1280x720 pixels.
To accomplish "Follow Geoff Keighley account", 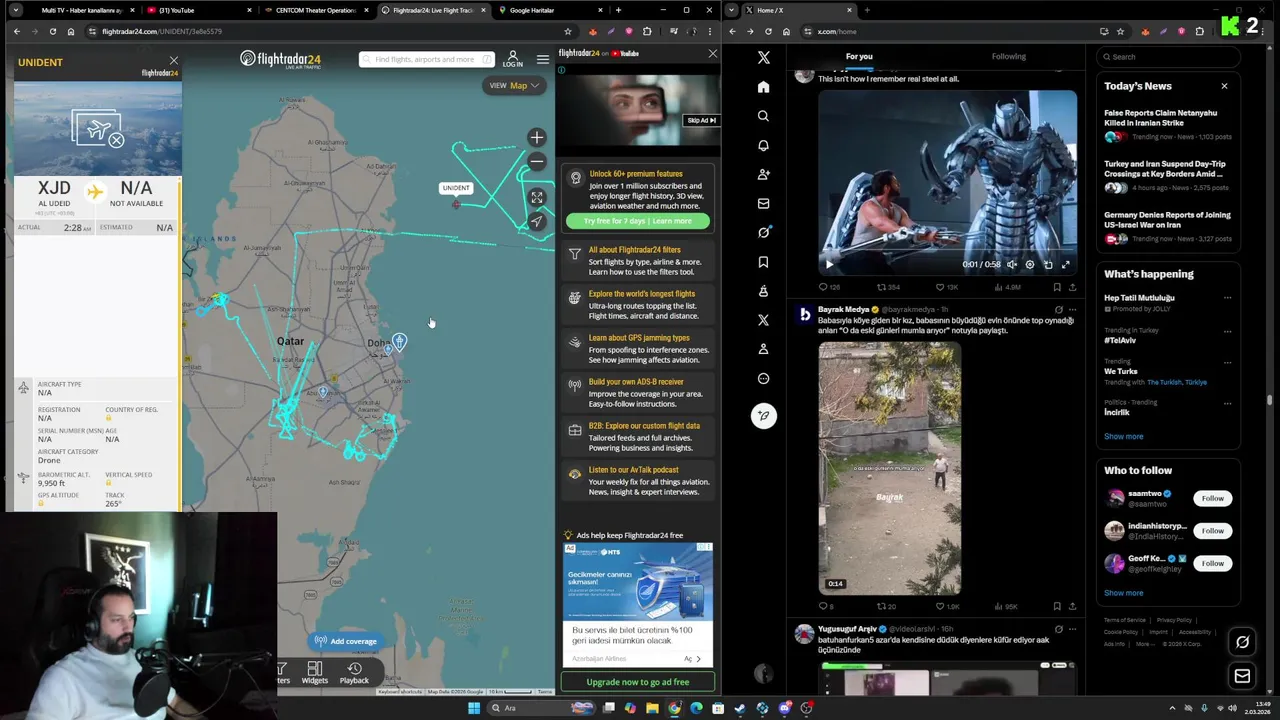I will 1213,563.
